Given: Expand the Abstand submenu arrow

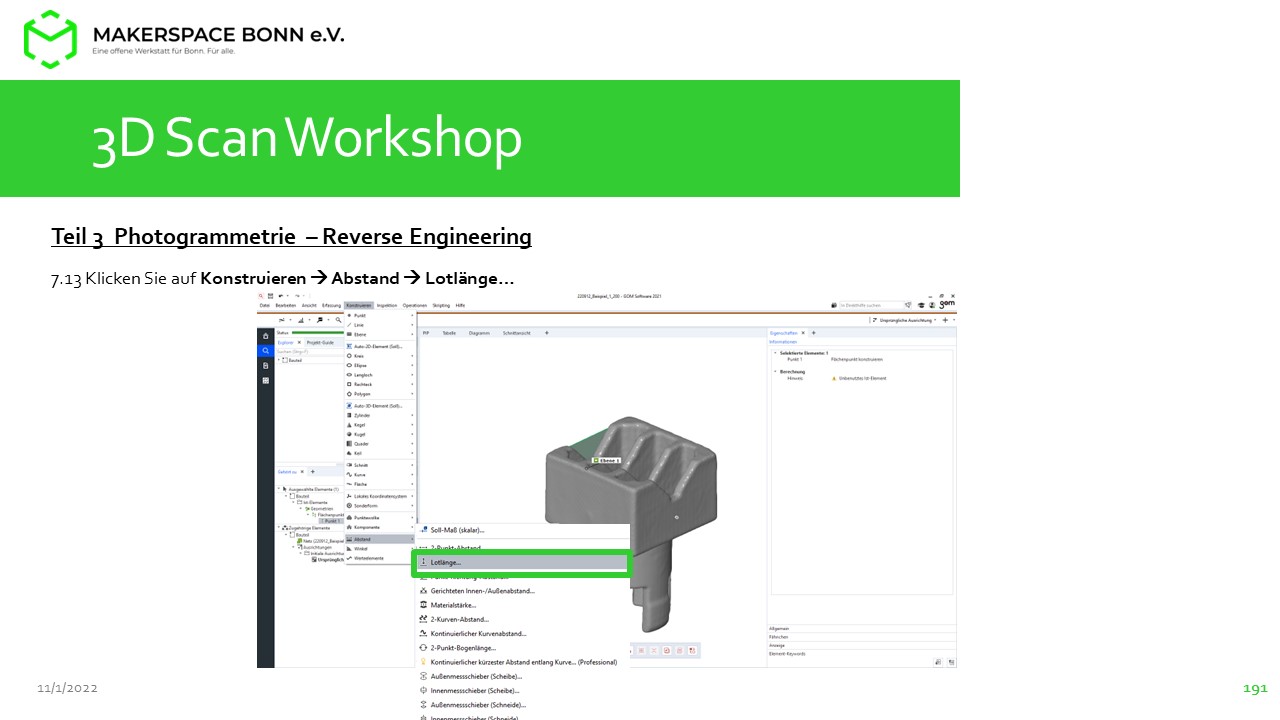Looking at the screenshot, I should (x=411, y=539).
